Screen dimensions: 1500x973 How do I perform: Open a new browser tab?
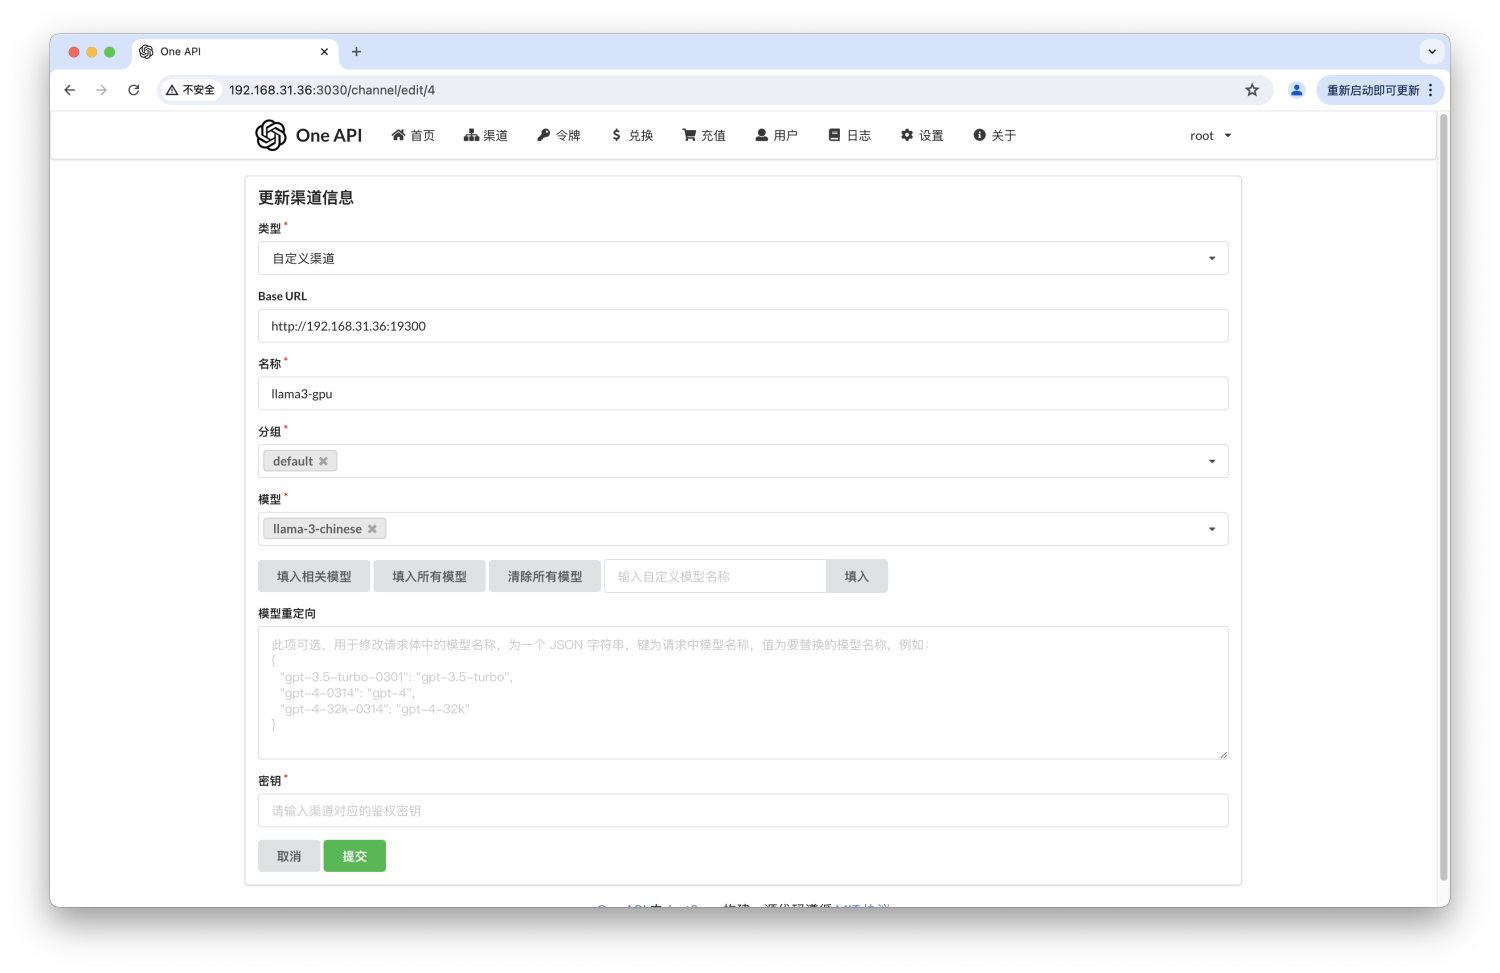tap(356, 52)
